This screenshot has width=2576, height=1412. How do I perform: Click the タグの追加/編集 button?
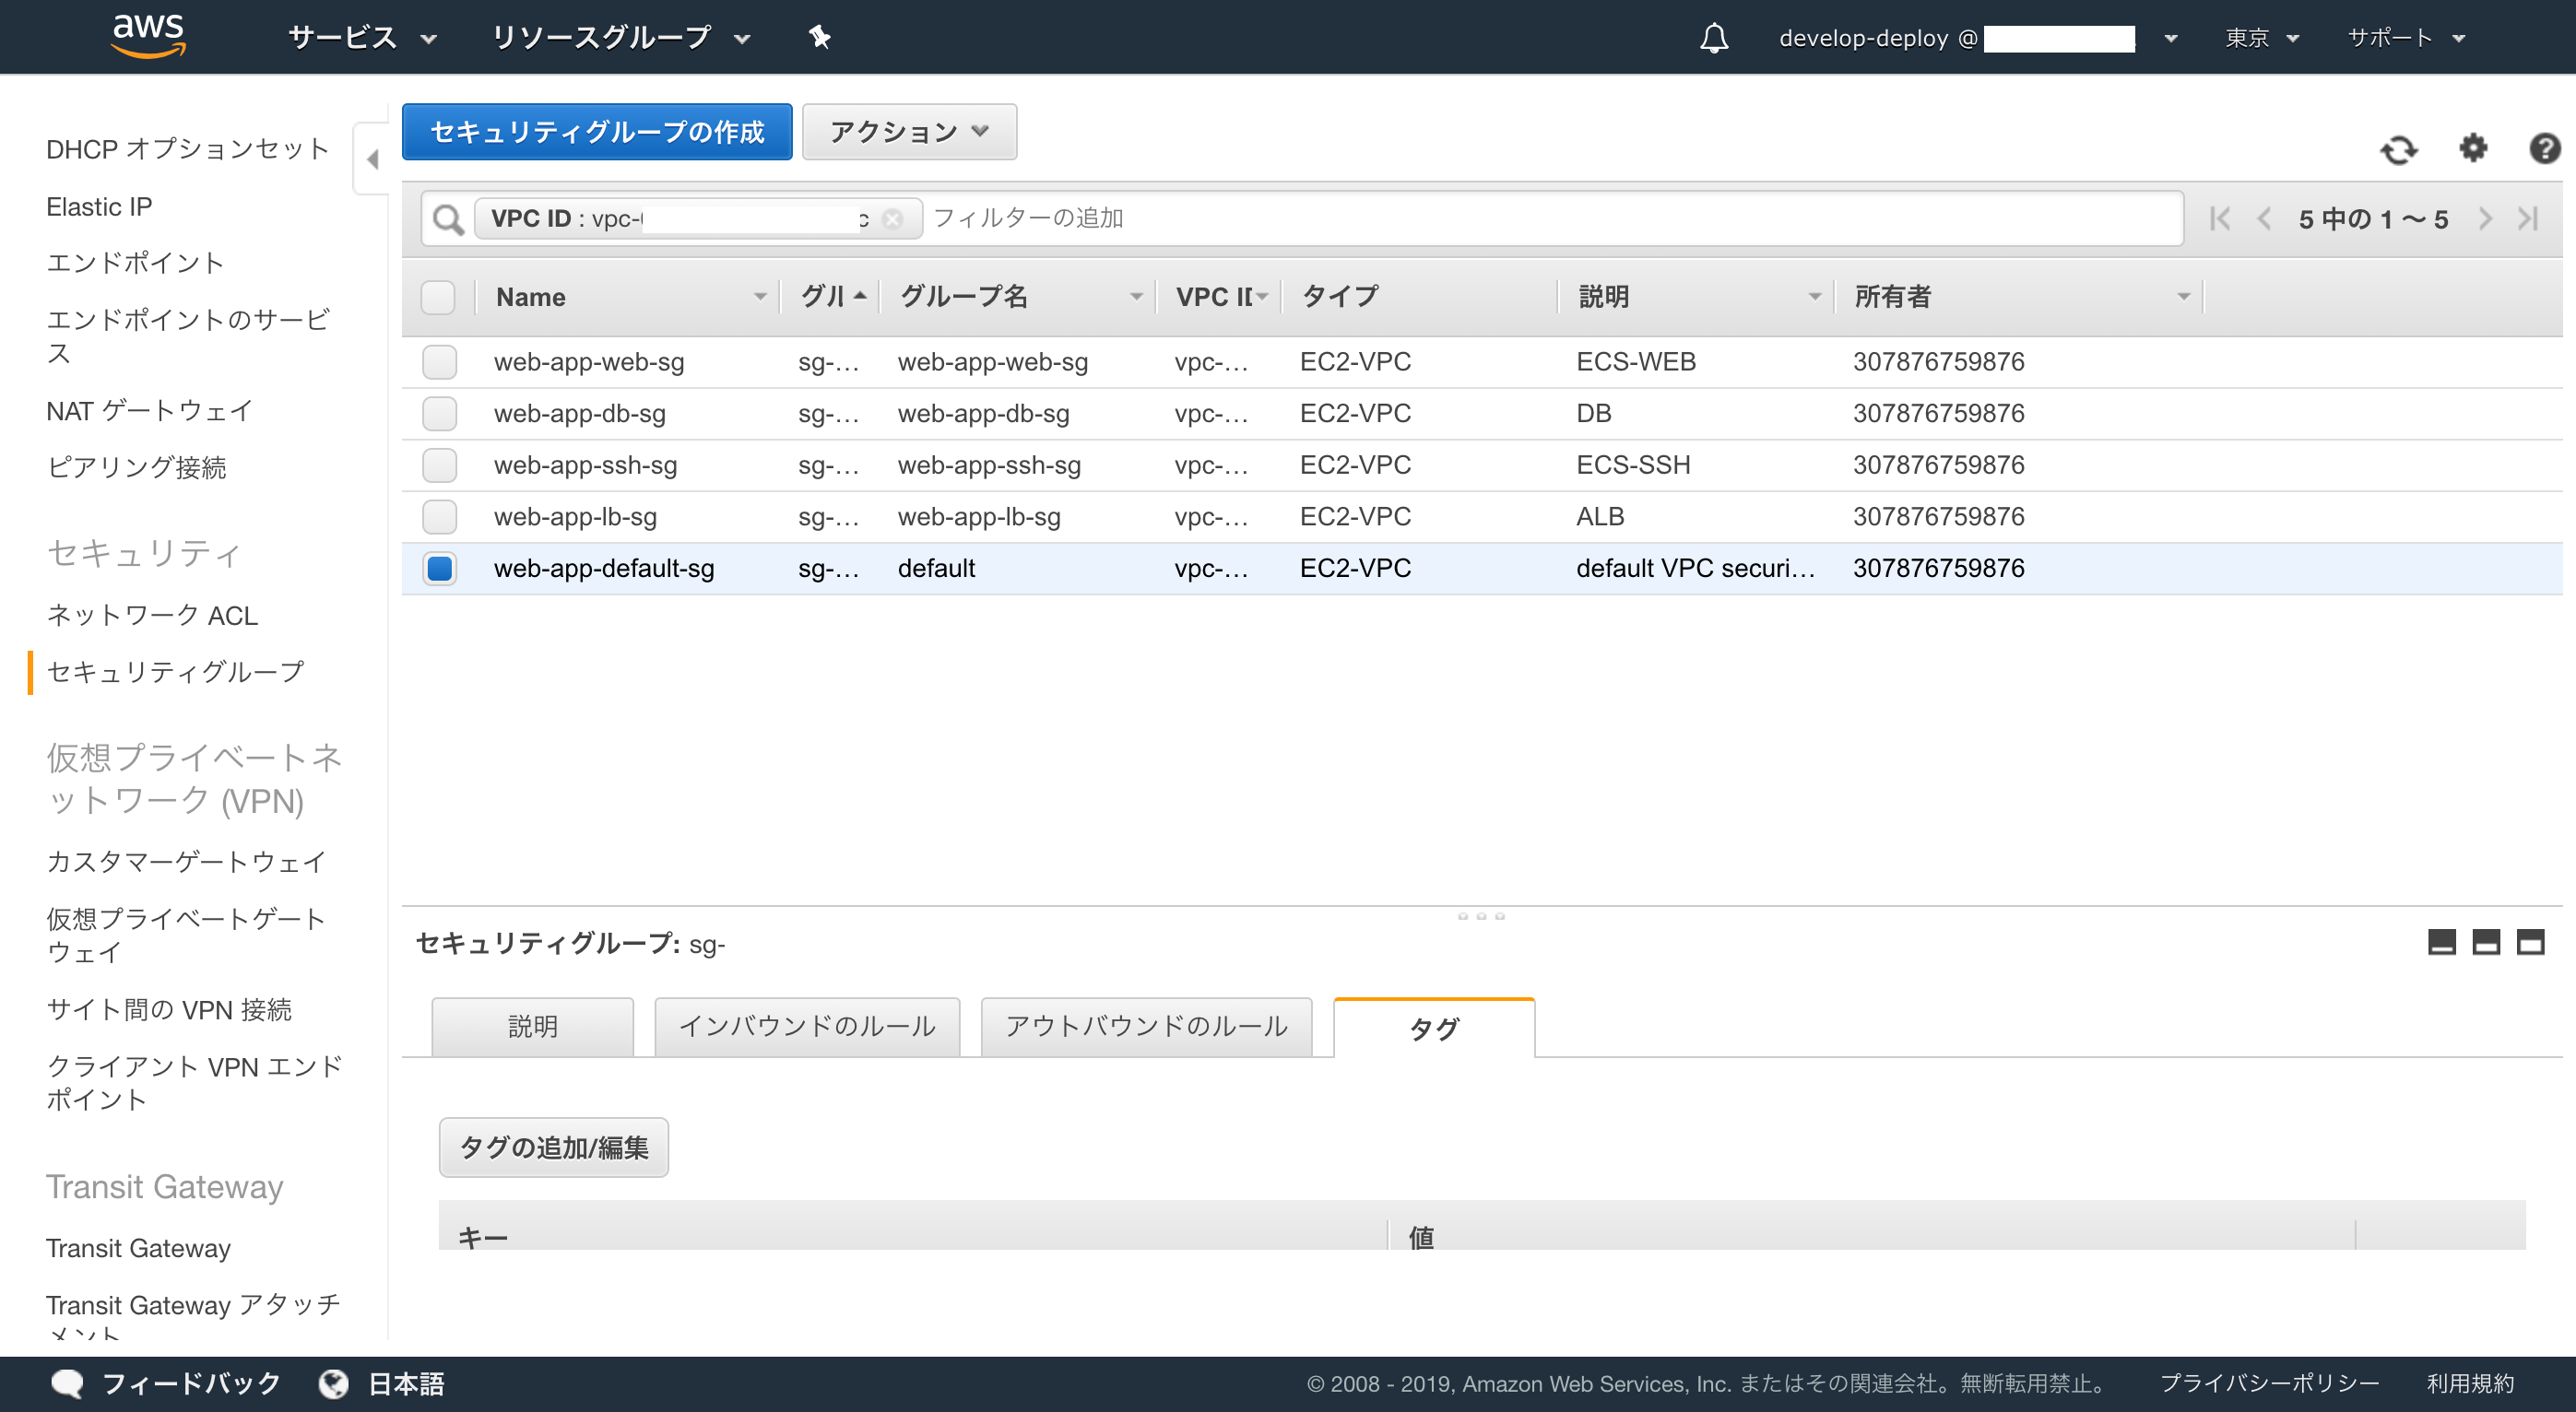click(553, 1147)
